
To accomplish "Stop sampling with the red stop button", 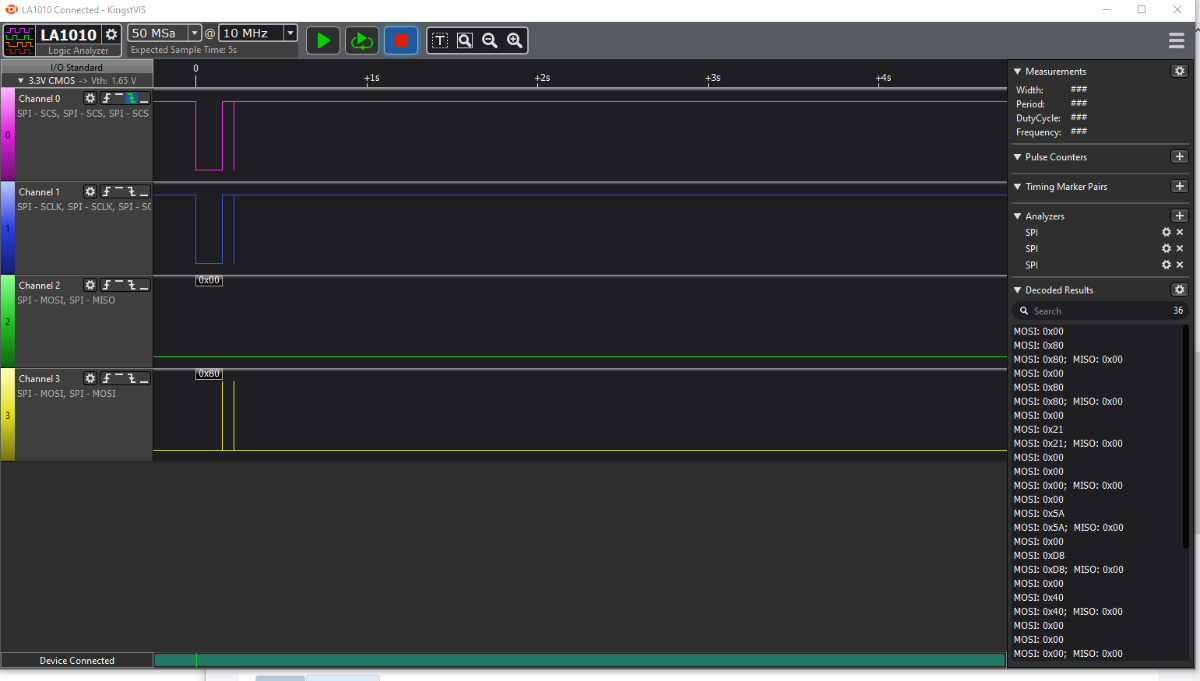I will click(x=401, y=40).
